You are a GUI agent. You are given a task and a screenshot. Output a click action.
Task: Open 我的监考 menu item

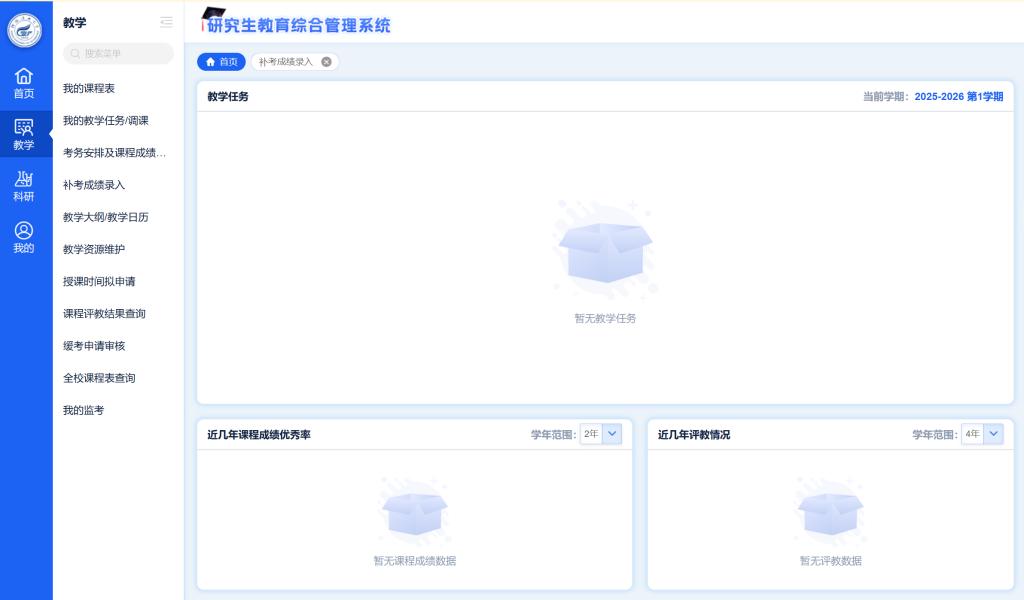tap(83, 410)
